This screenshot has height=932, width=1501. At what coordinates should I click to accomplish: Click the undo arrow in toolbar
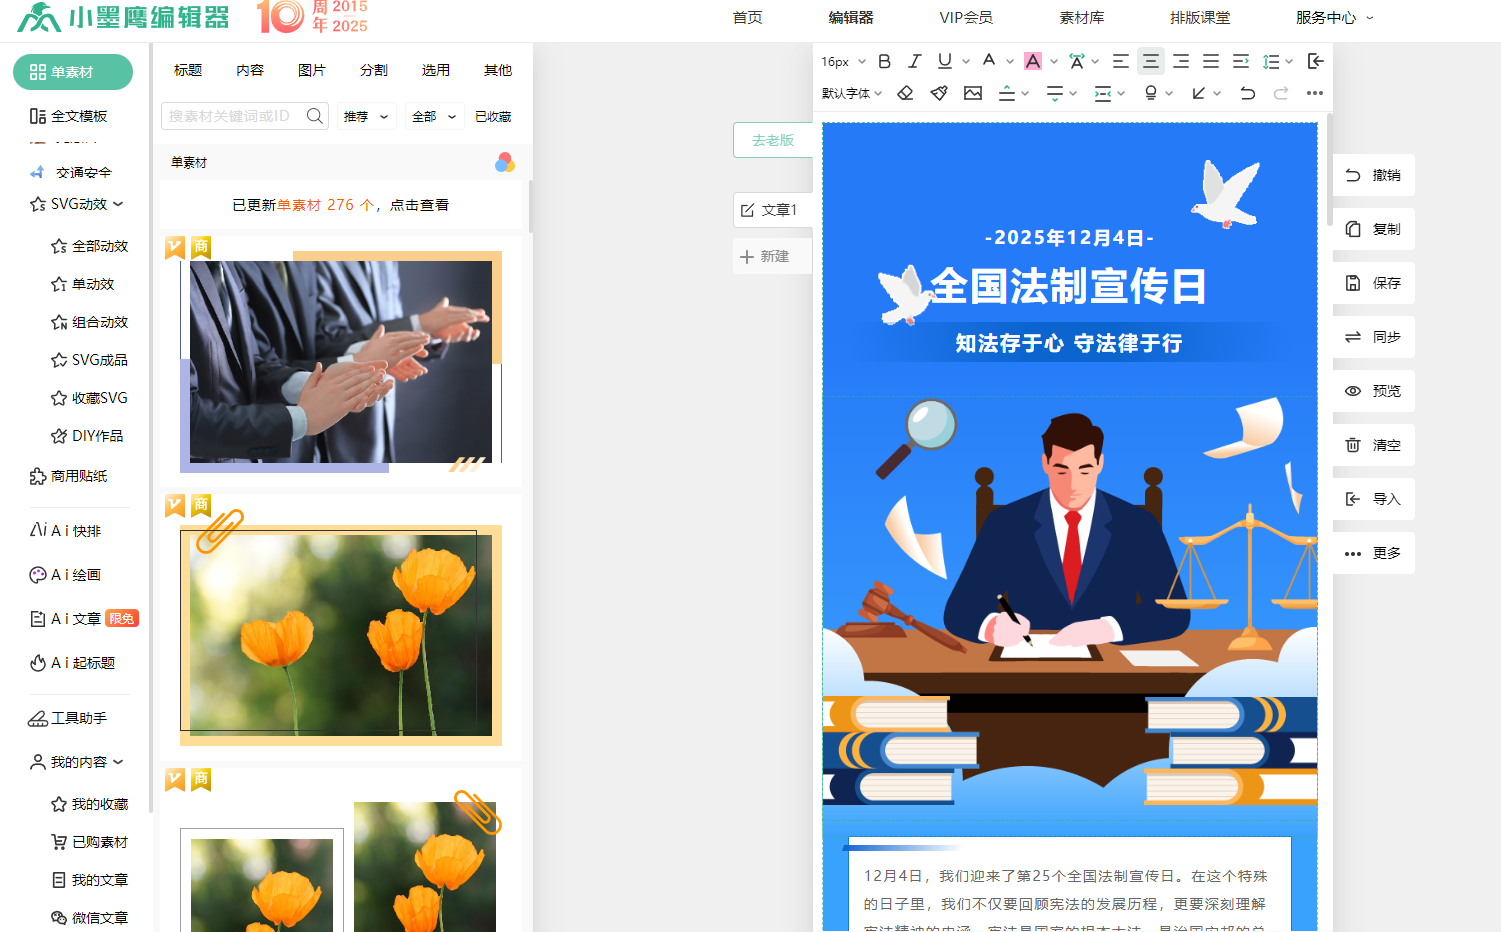[x=1247, y=93]
